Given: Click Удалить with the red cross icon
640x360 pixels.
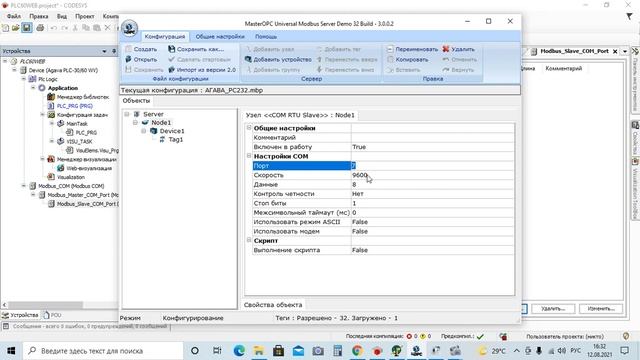Looking at the screenshot, I should coord(458,49).
